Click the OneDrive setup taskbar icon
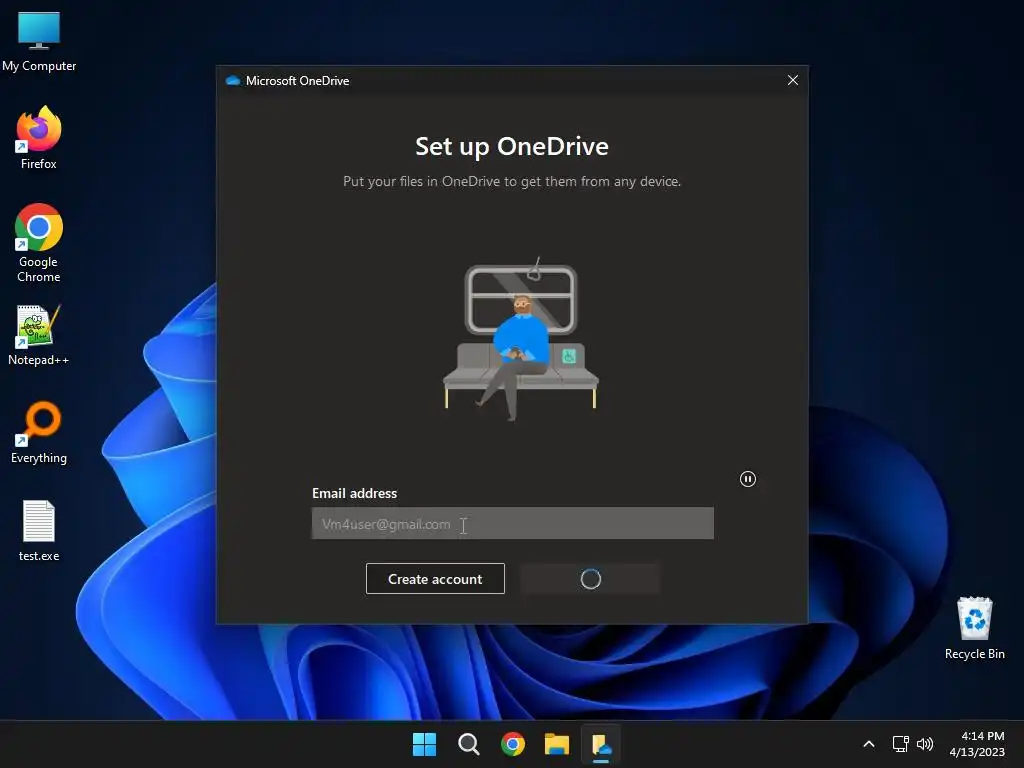The height and width of the screenshot is (768, 1024). click(601, 744)
